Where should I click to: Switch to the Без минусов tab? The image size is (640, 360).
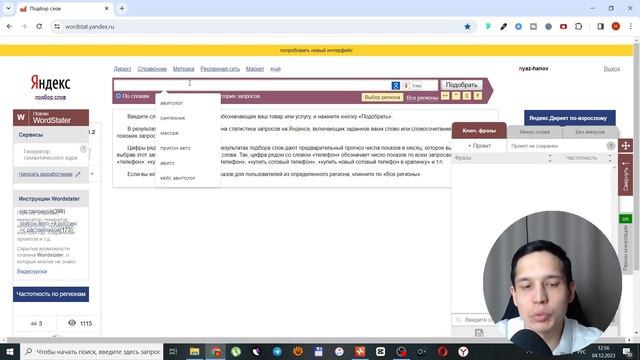590,132
